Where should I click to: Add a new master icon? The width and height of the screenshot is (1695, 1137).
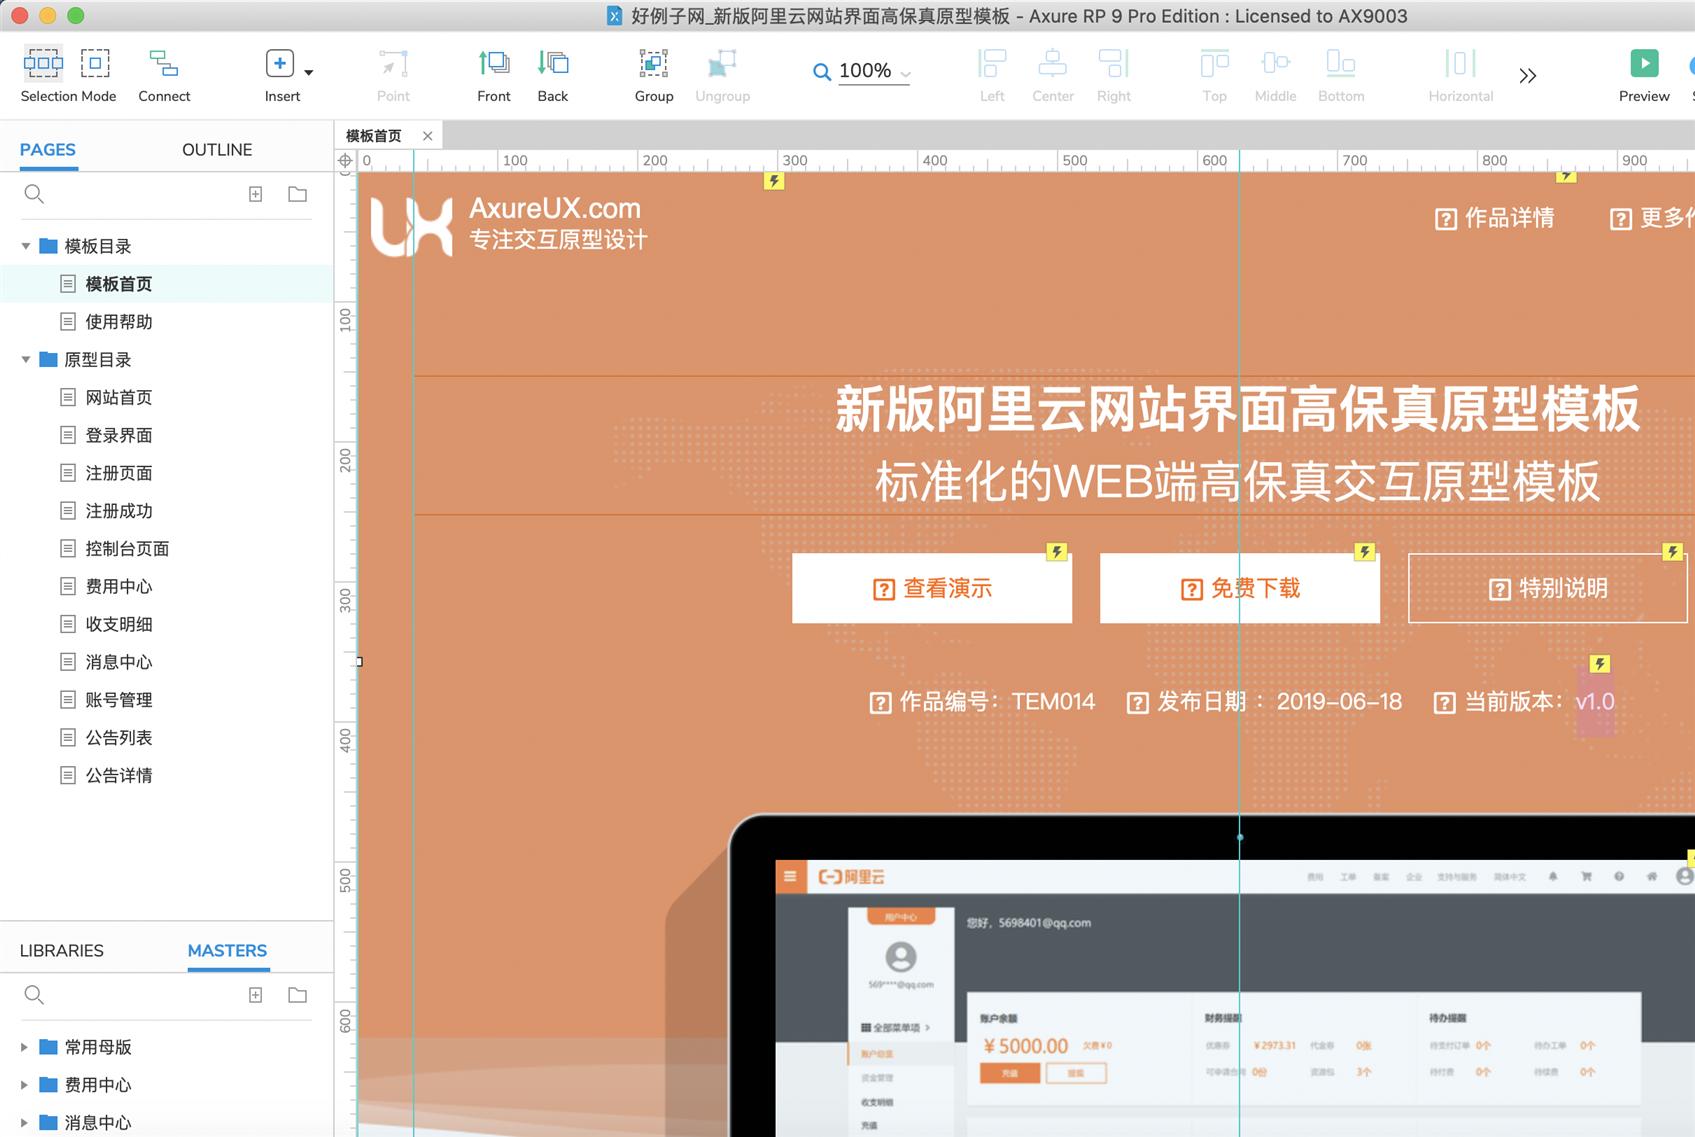coord(256,995)
